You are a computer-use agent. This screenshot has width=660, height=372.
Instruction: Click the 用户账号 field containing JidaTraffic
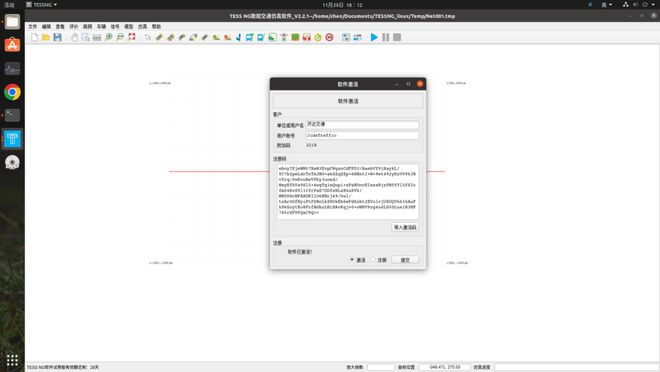tap(362, 136)
